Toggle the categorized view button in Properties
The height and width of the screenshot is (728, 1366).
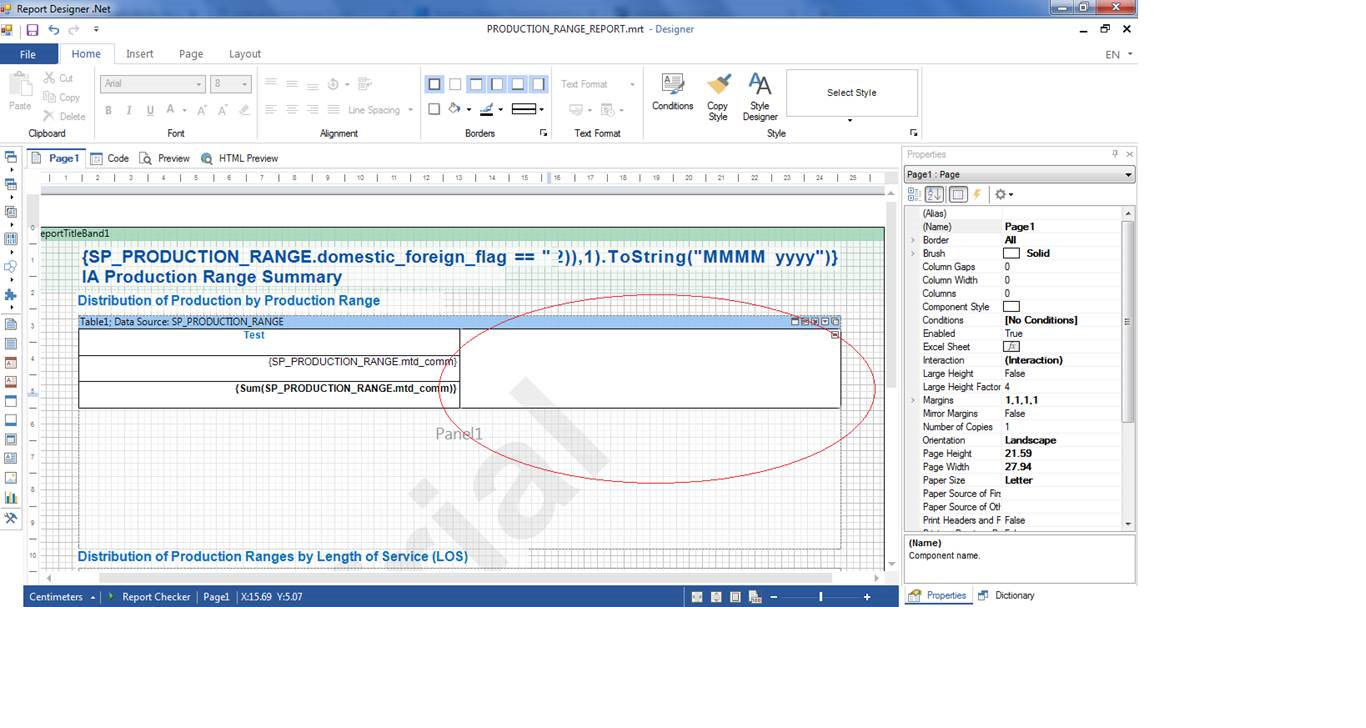(914, 195)
